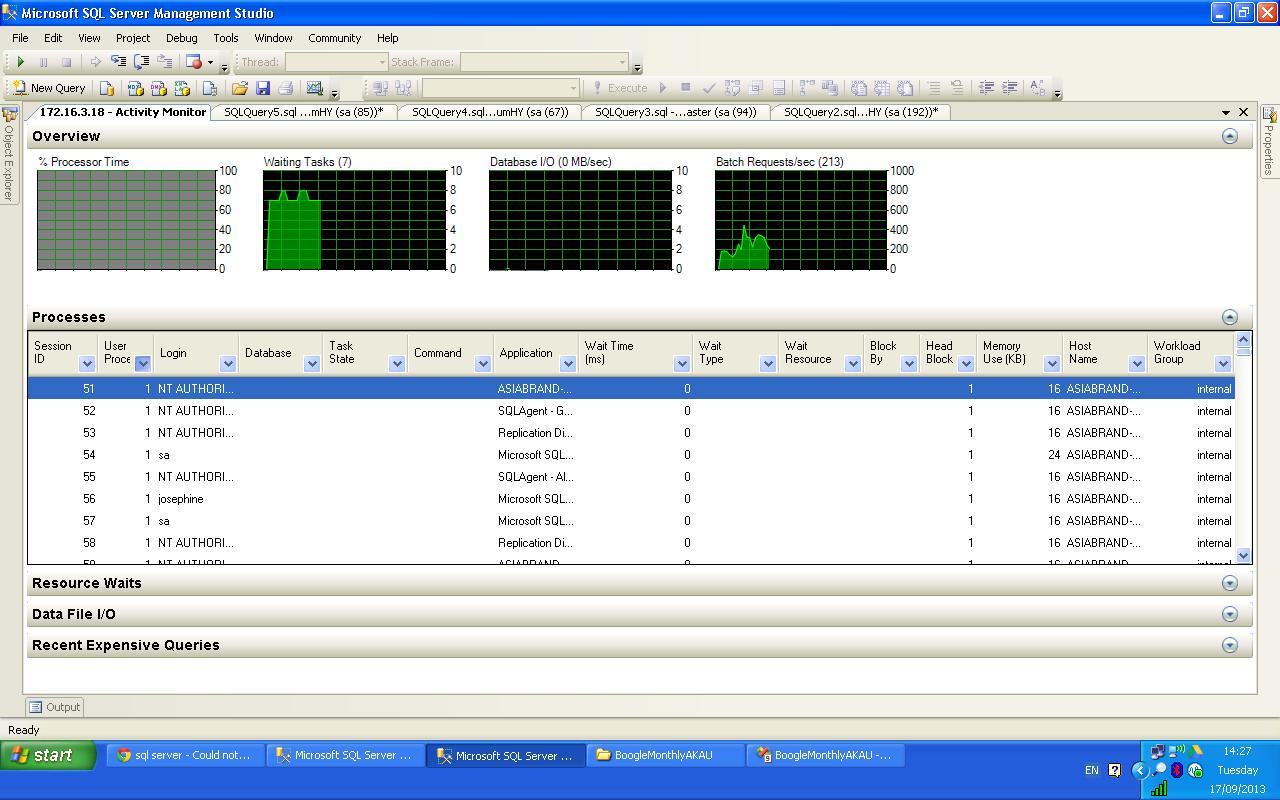Open the Task State column filter dropdown
This screenshot has width=1280, height=800.
[x=396, y=363]
